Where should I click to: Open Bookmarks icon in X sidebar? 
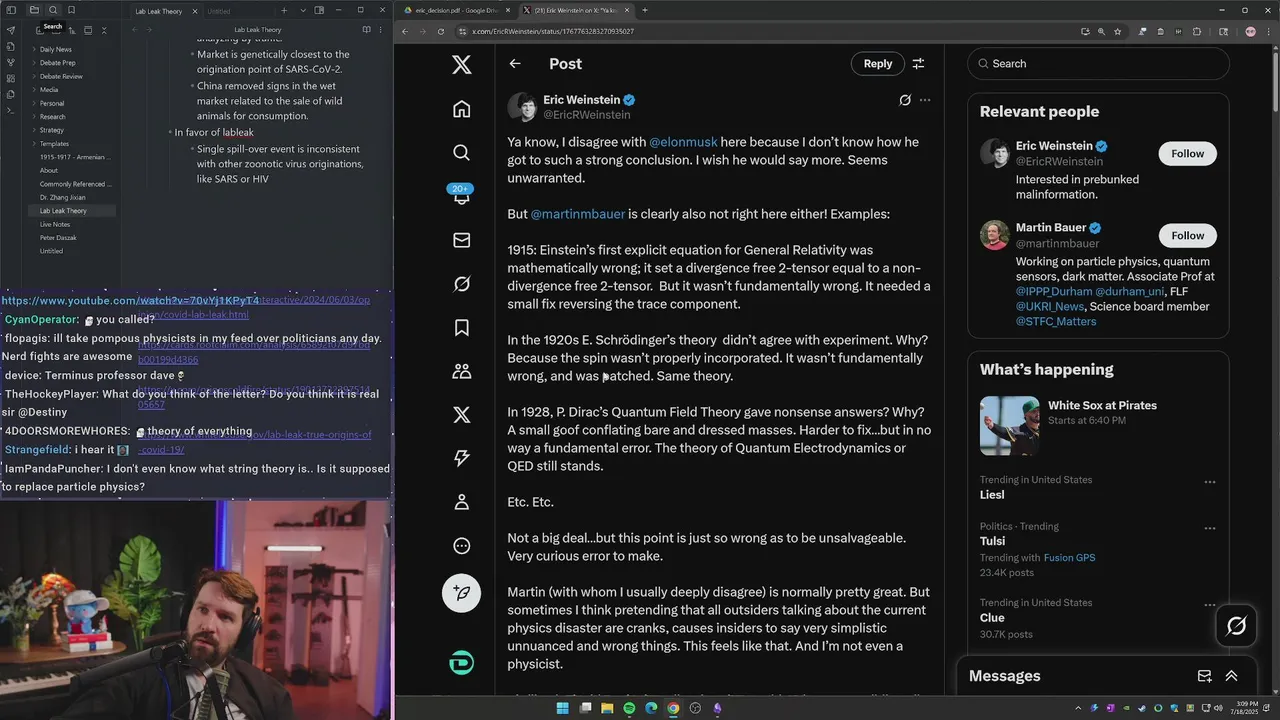point(461,327)
